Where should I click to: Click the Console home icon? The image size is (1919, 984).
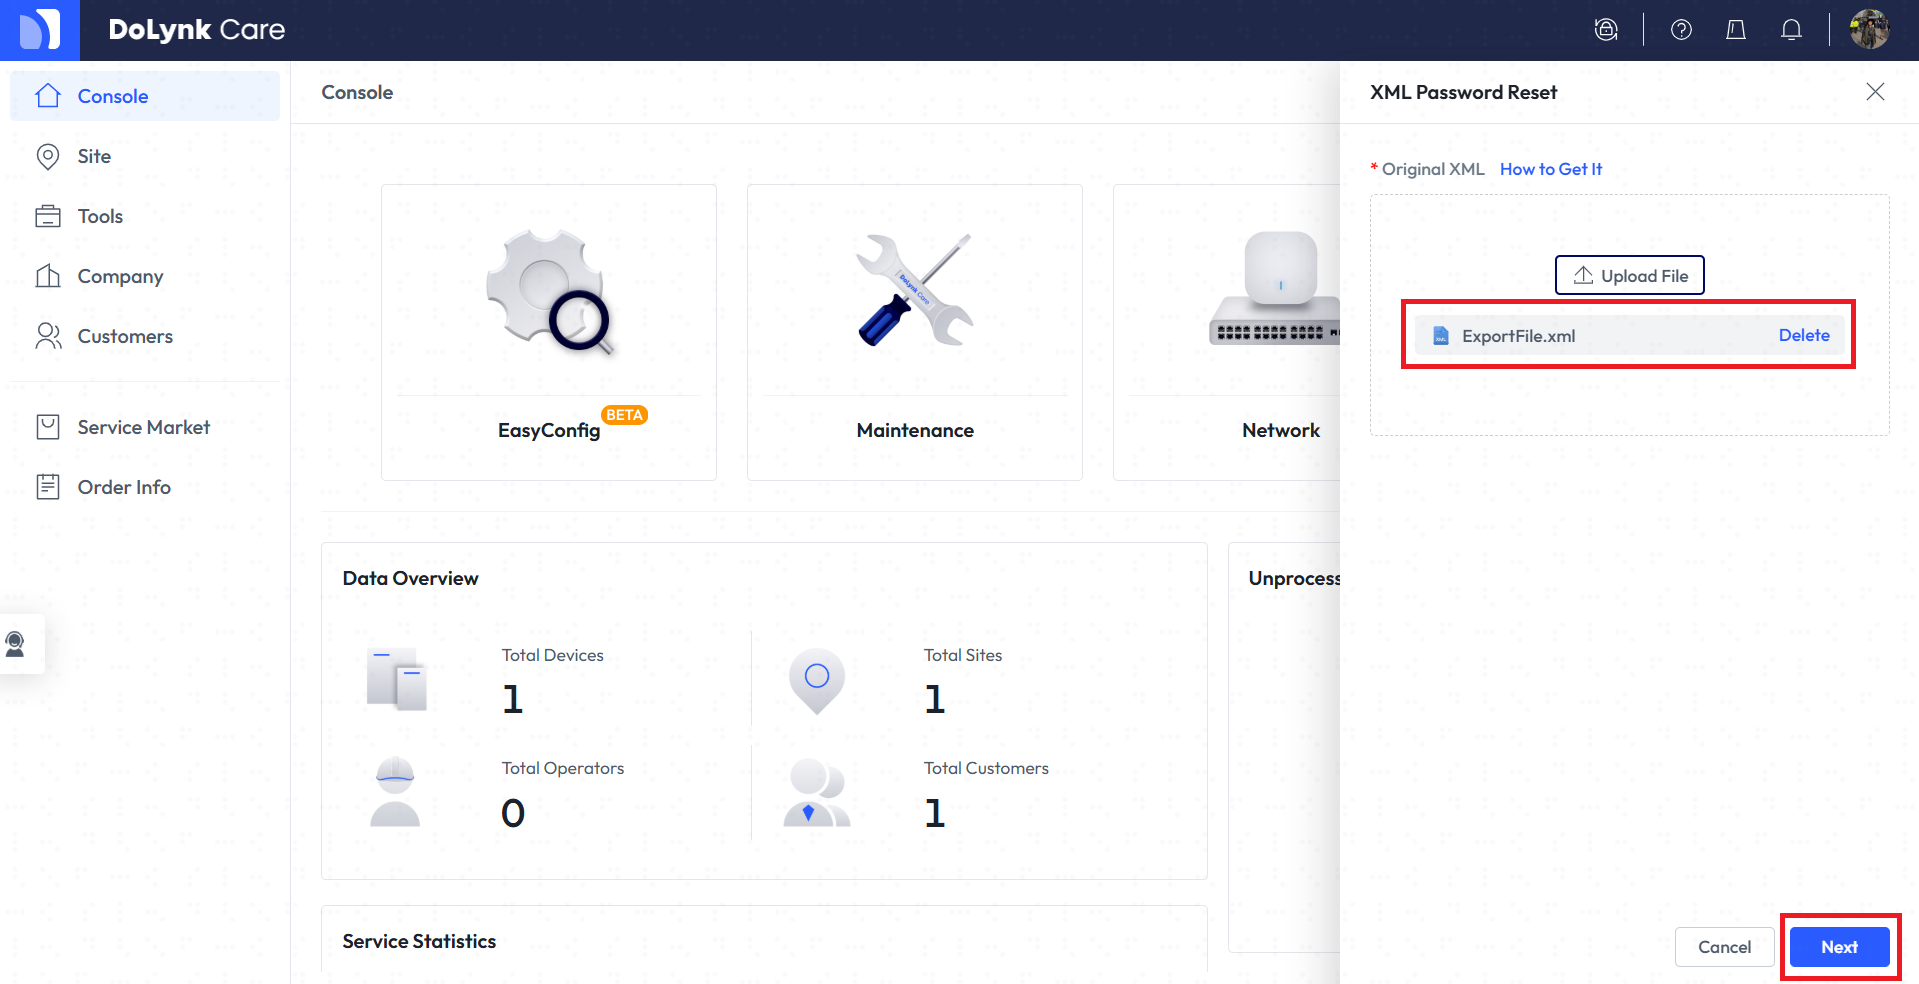(x=48, y=96)
